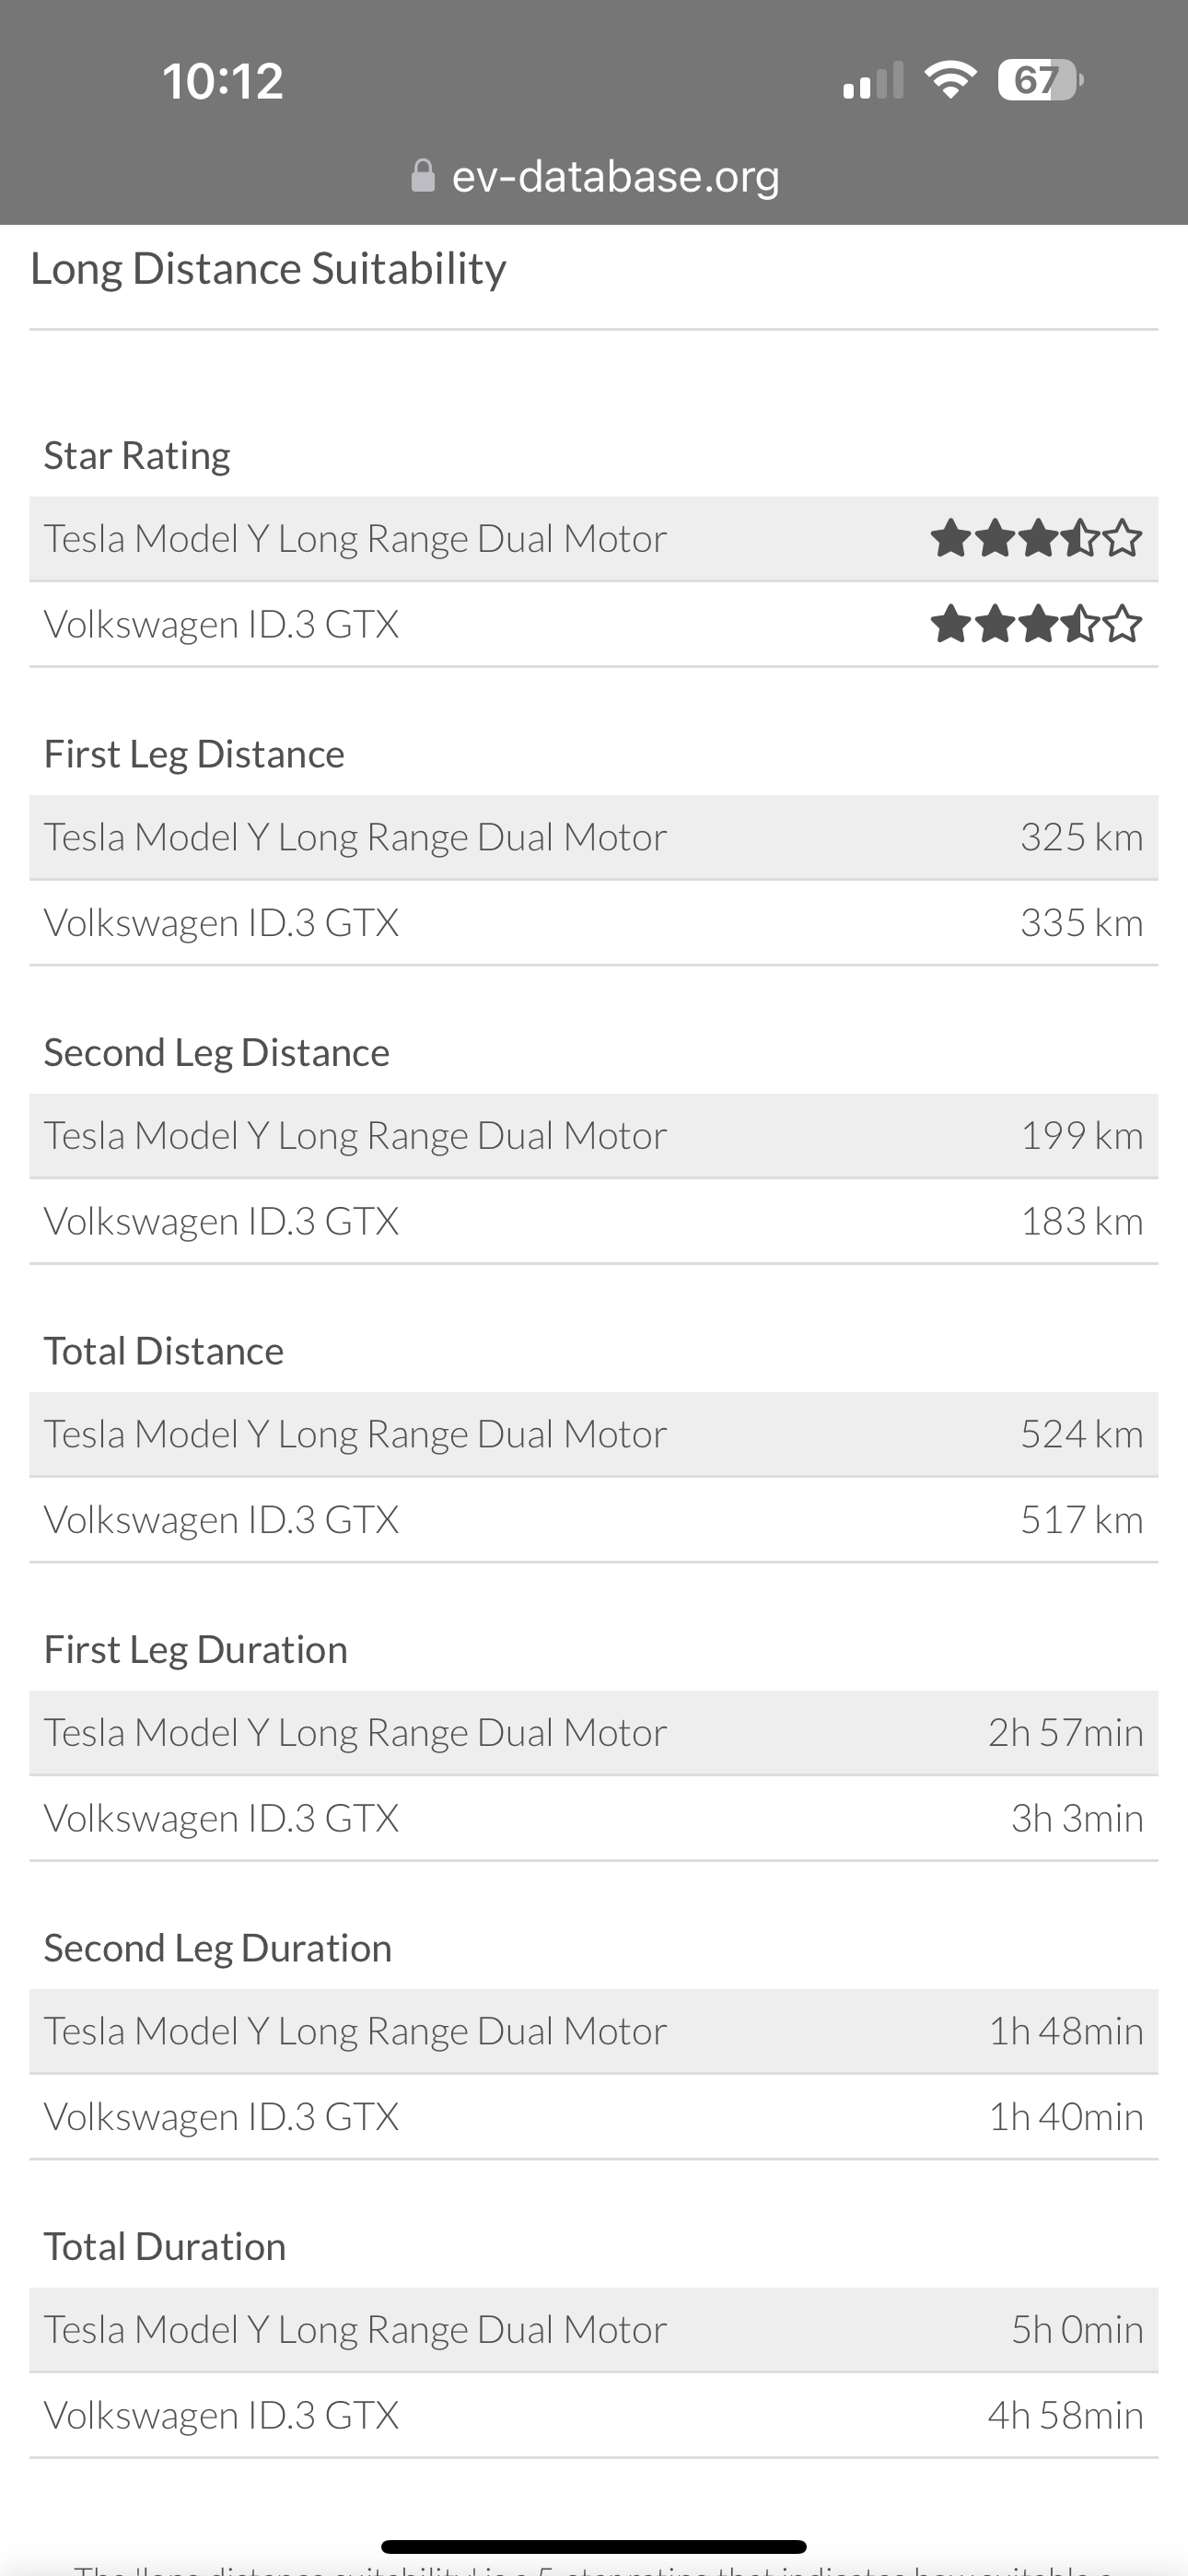Image resolution: width=1188 pixels, height=2576 pixels.
Task: Tap Volkswagen ID.3 GTX row showing 335 km
Action: coord(594,923)
